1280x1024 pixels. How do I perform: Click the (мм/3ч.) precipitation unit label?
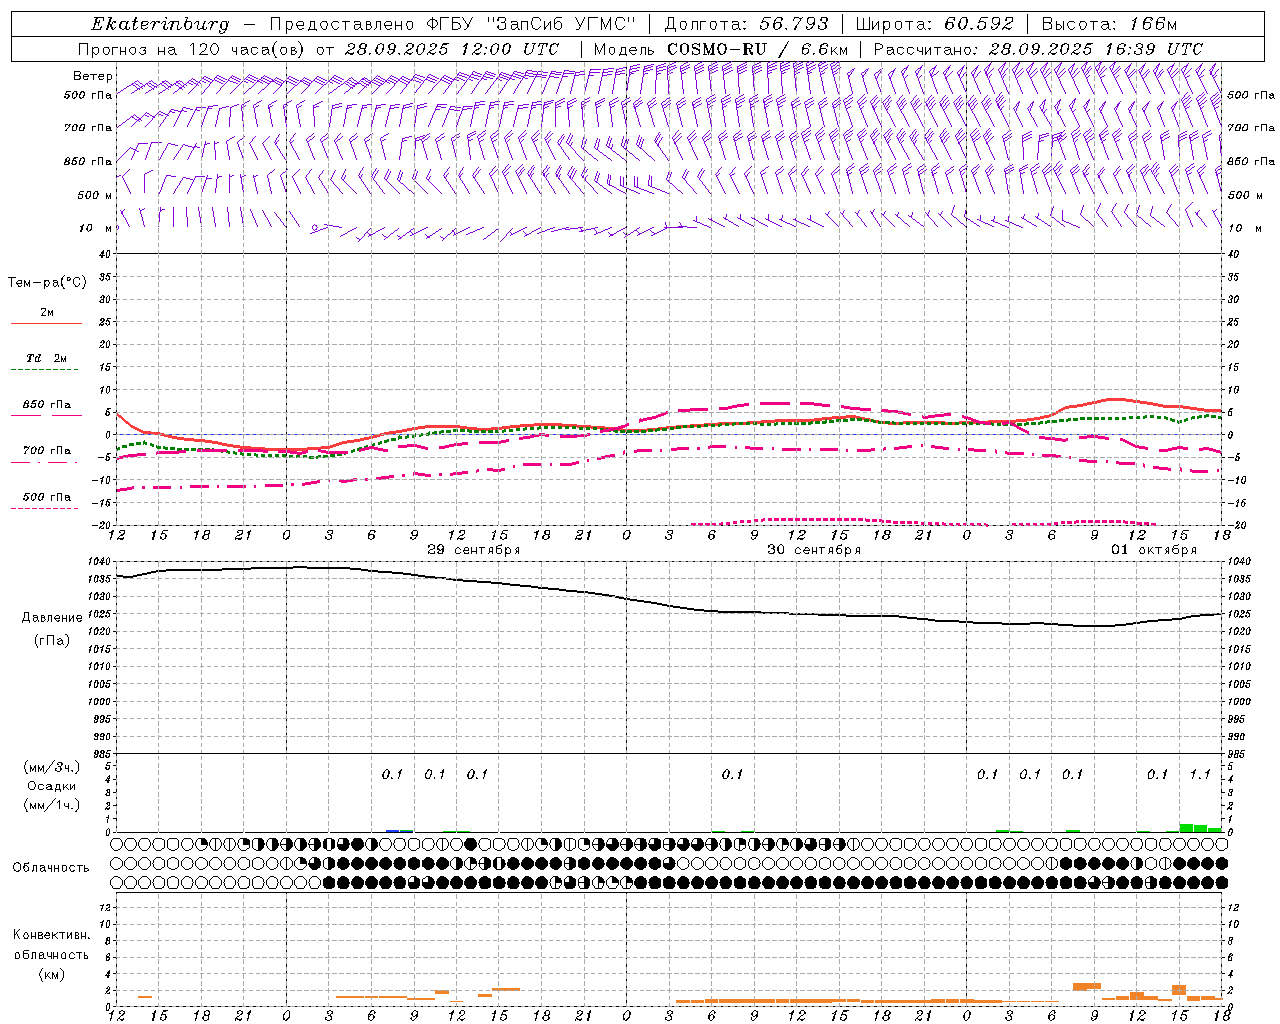coord(52,767)
